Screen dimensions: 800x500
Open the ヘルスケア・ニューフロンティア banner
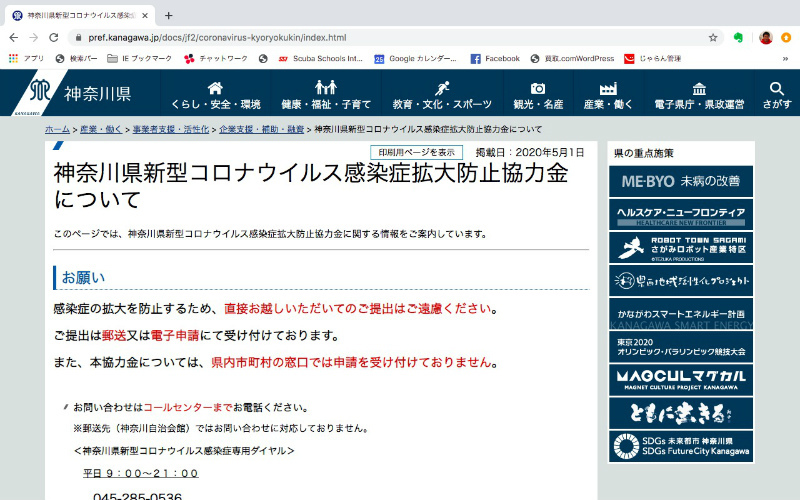(x=681, y=214)
